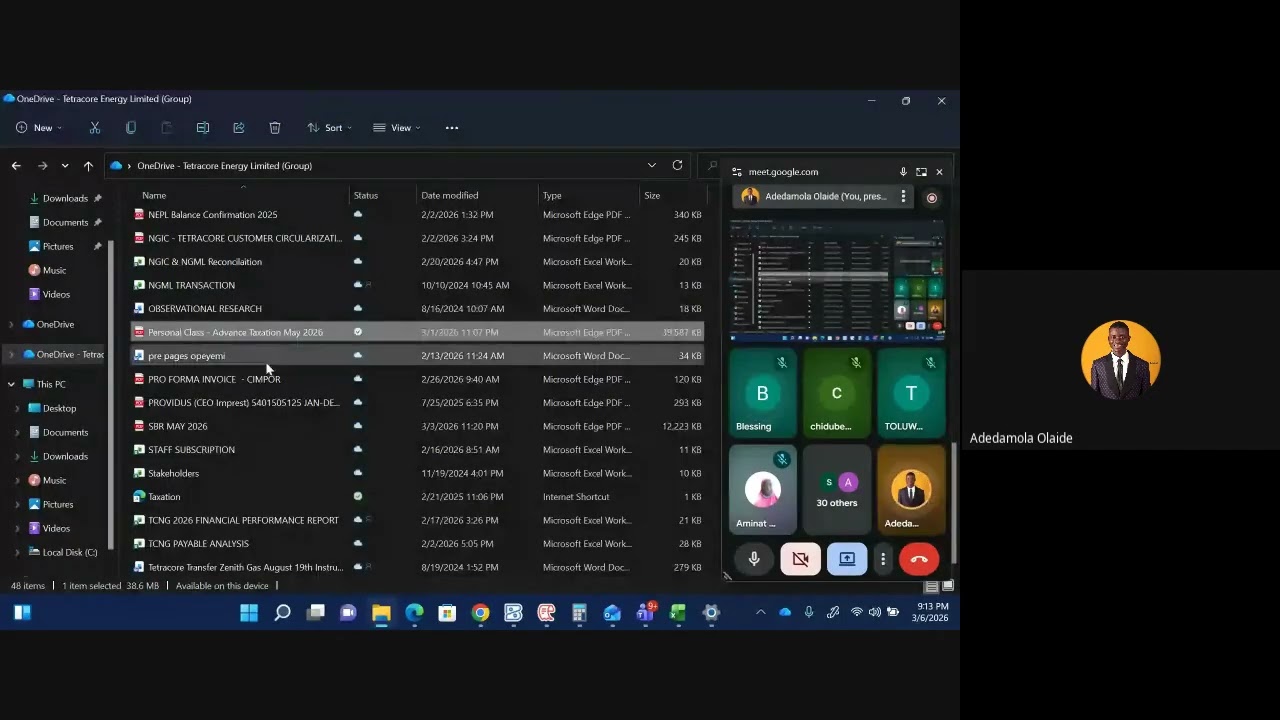The height and width of the screenshot is (720, 1280).
Task: Delete the selected file with trash icon
Action: 275,128
